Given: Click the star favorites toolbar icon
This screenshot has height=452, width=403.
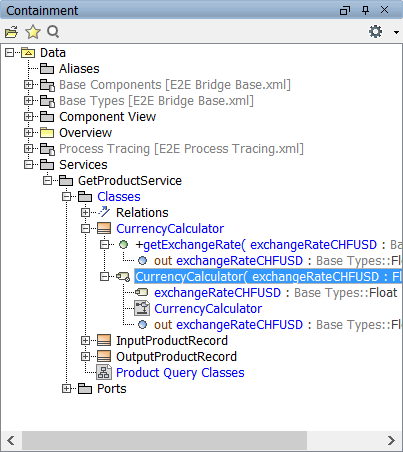Looking at the screenshot, I should pos(33,32).
